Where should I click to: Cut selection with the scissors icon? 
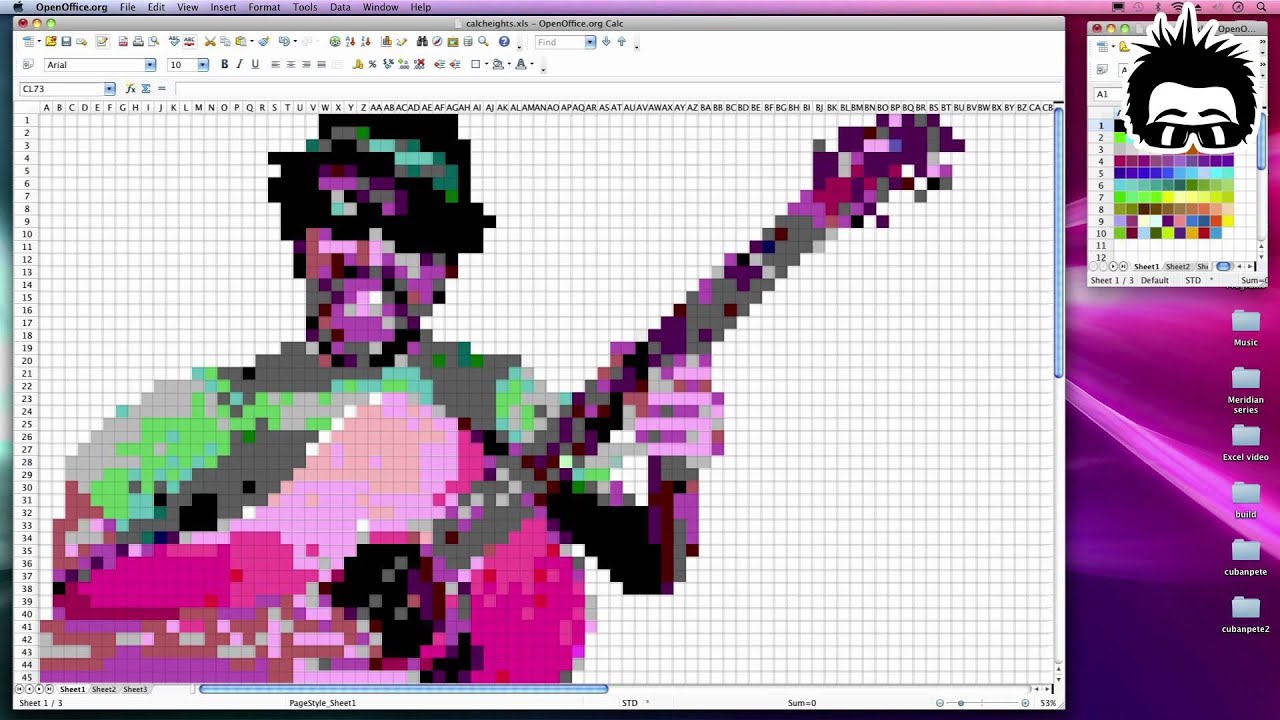pyautogui.click(x=210, y=41)
